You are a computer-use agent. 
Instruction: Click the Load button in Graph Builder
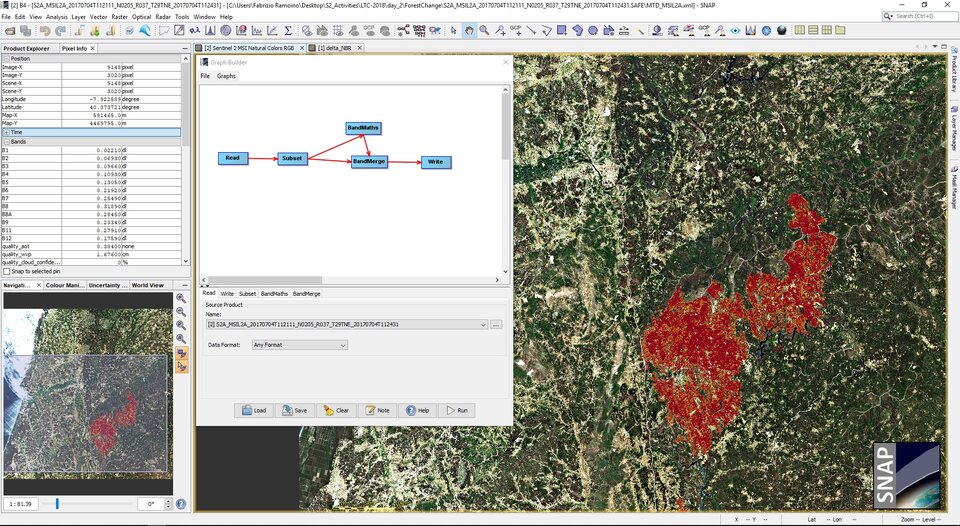click(x=254, y=410)
